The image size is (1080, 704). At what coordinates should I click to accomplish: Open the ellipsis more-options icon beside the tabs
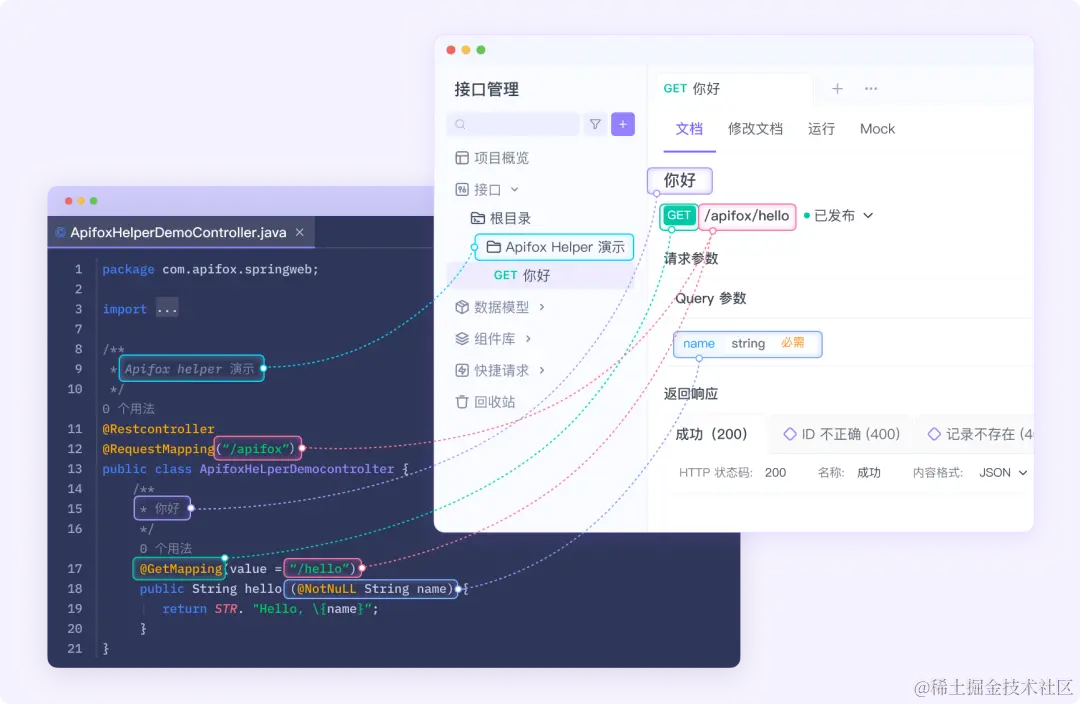[x=870, y=89]
